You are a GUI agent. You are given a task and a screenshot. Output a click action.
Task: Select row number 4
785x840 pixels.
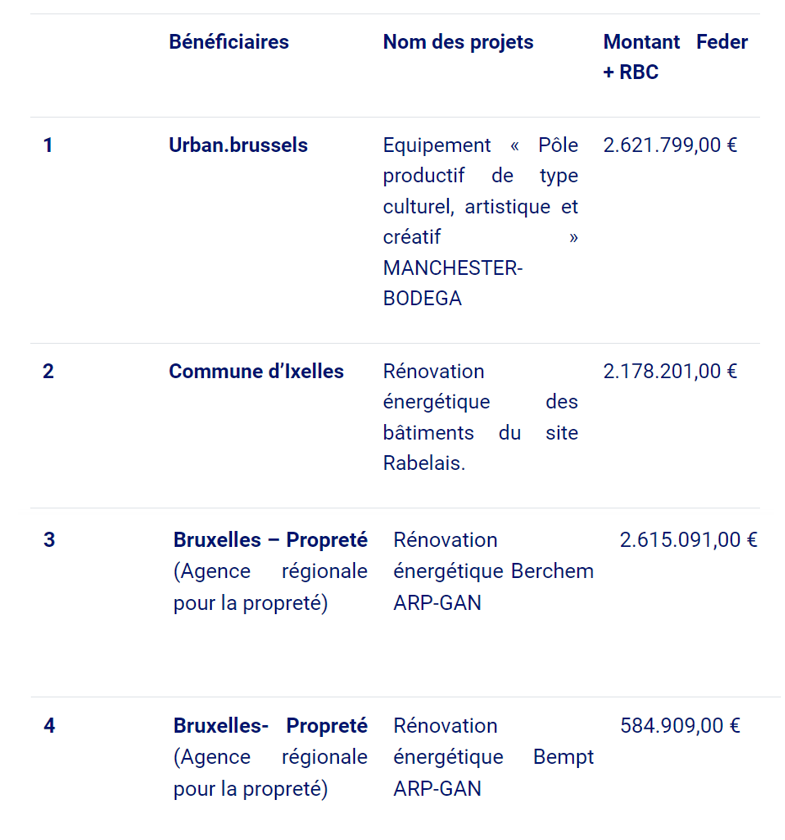point(49,725)
